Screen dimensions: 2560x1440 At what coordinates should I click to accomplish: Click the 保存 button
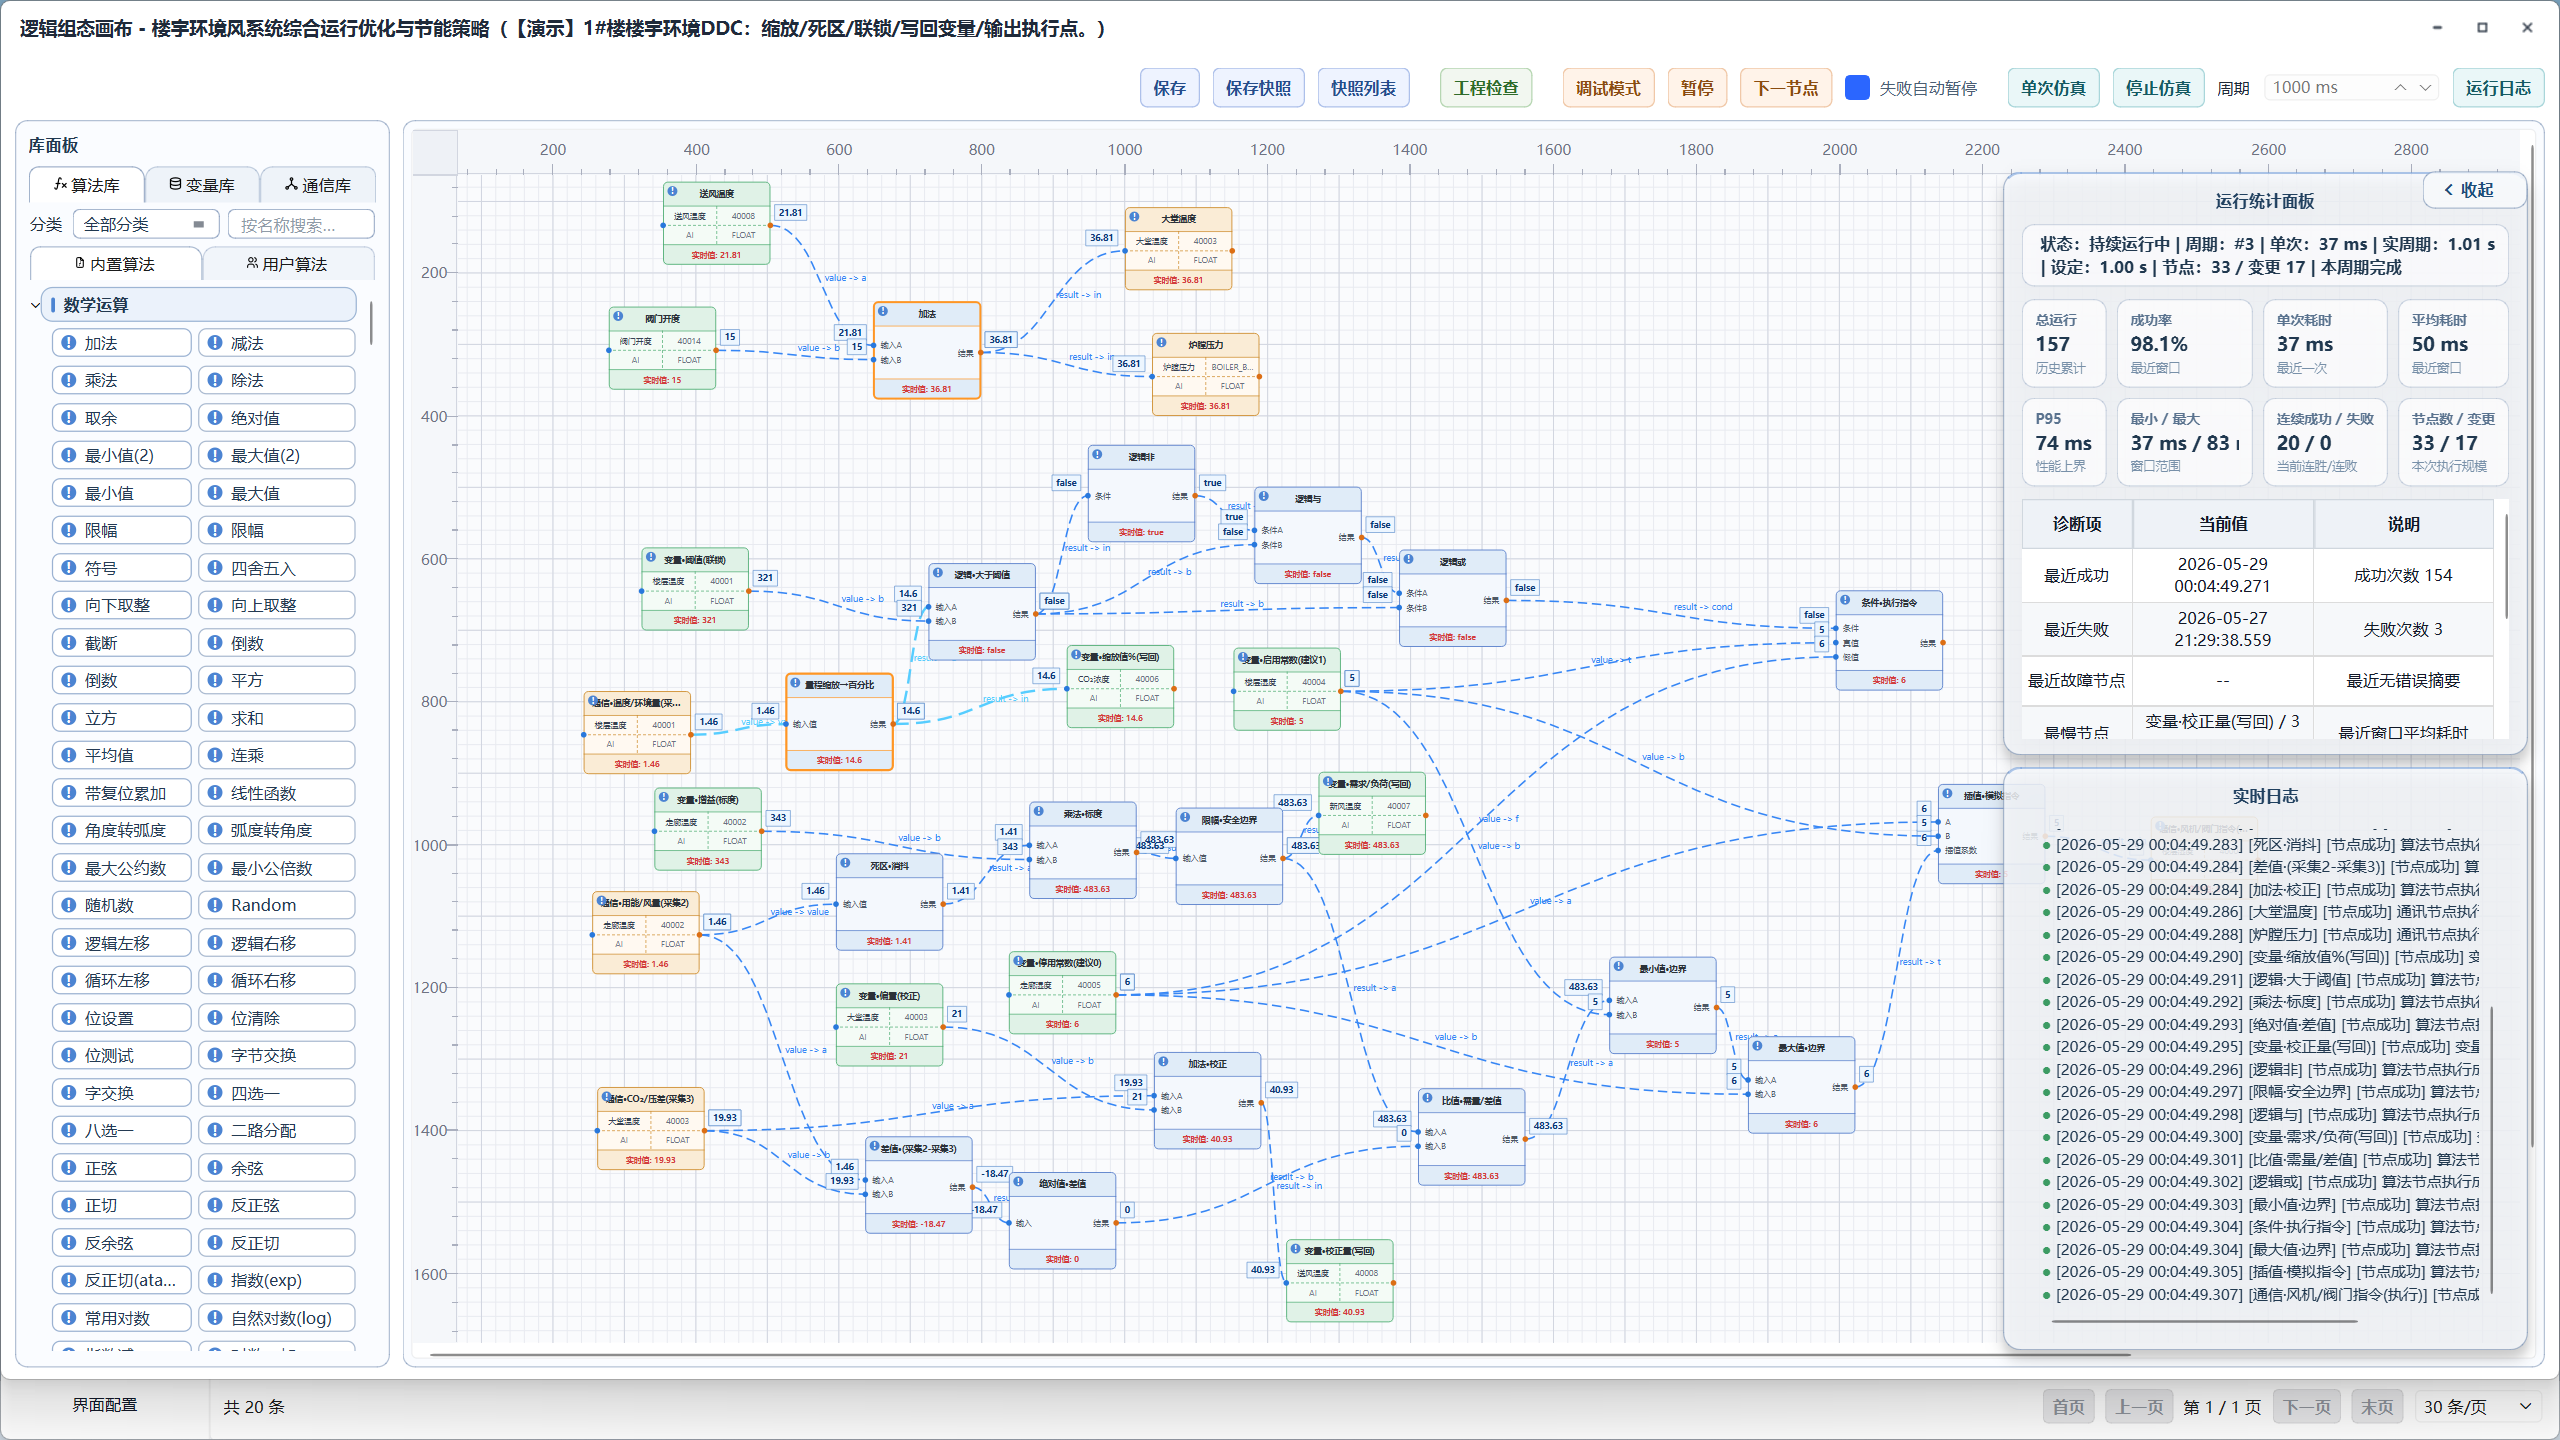[x=1169, y=88]
